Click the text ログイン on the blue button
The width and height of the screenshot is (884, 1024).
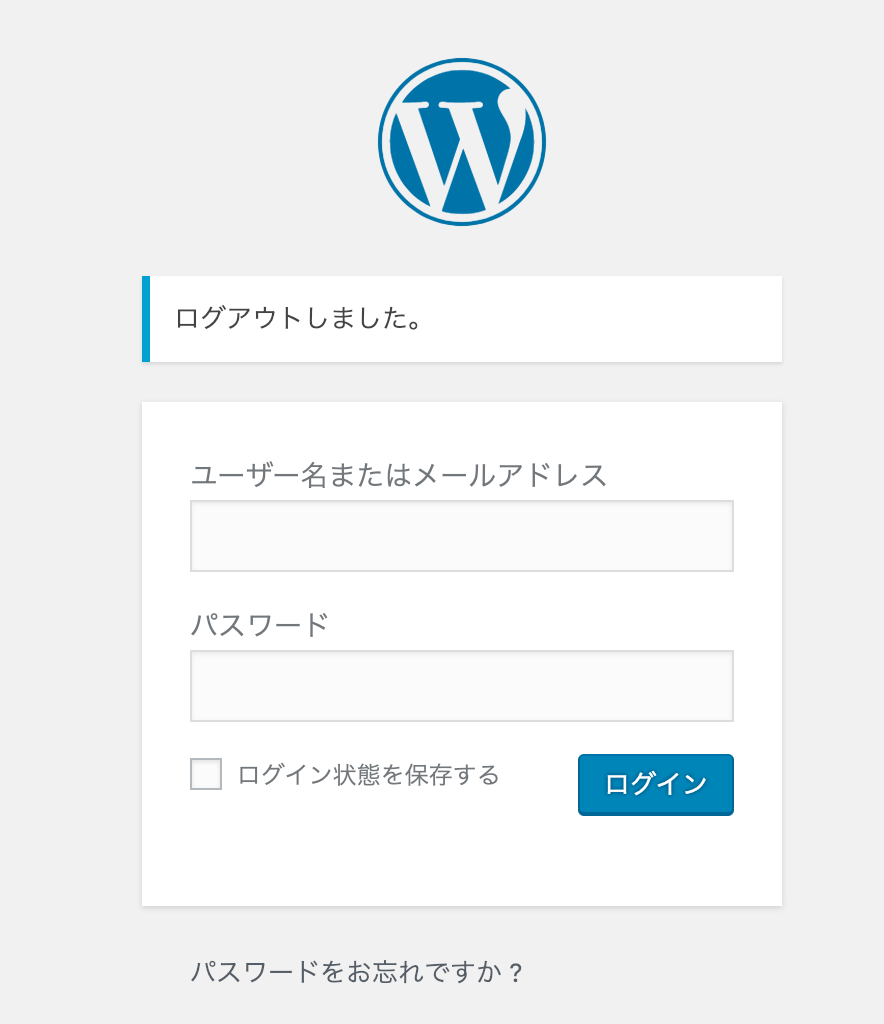tap(655, 784)
